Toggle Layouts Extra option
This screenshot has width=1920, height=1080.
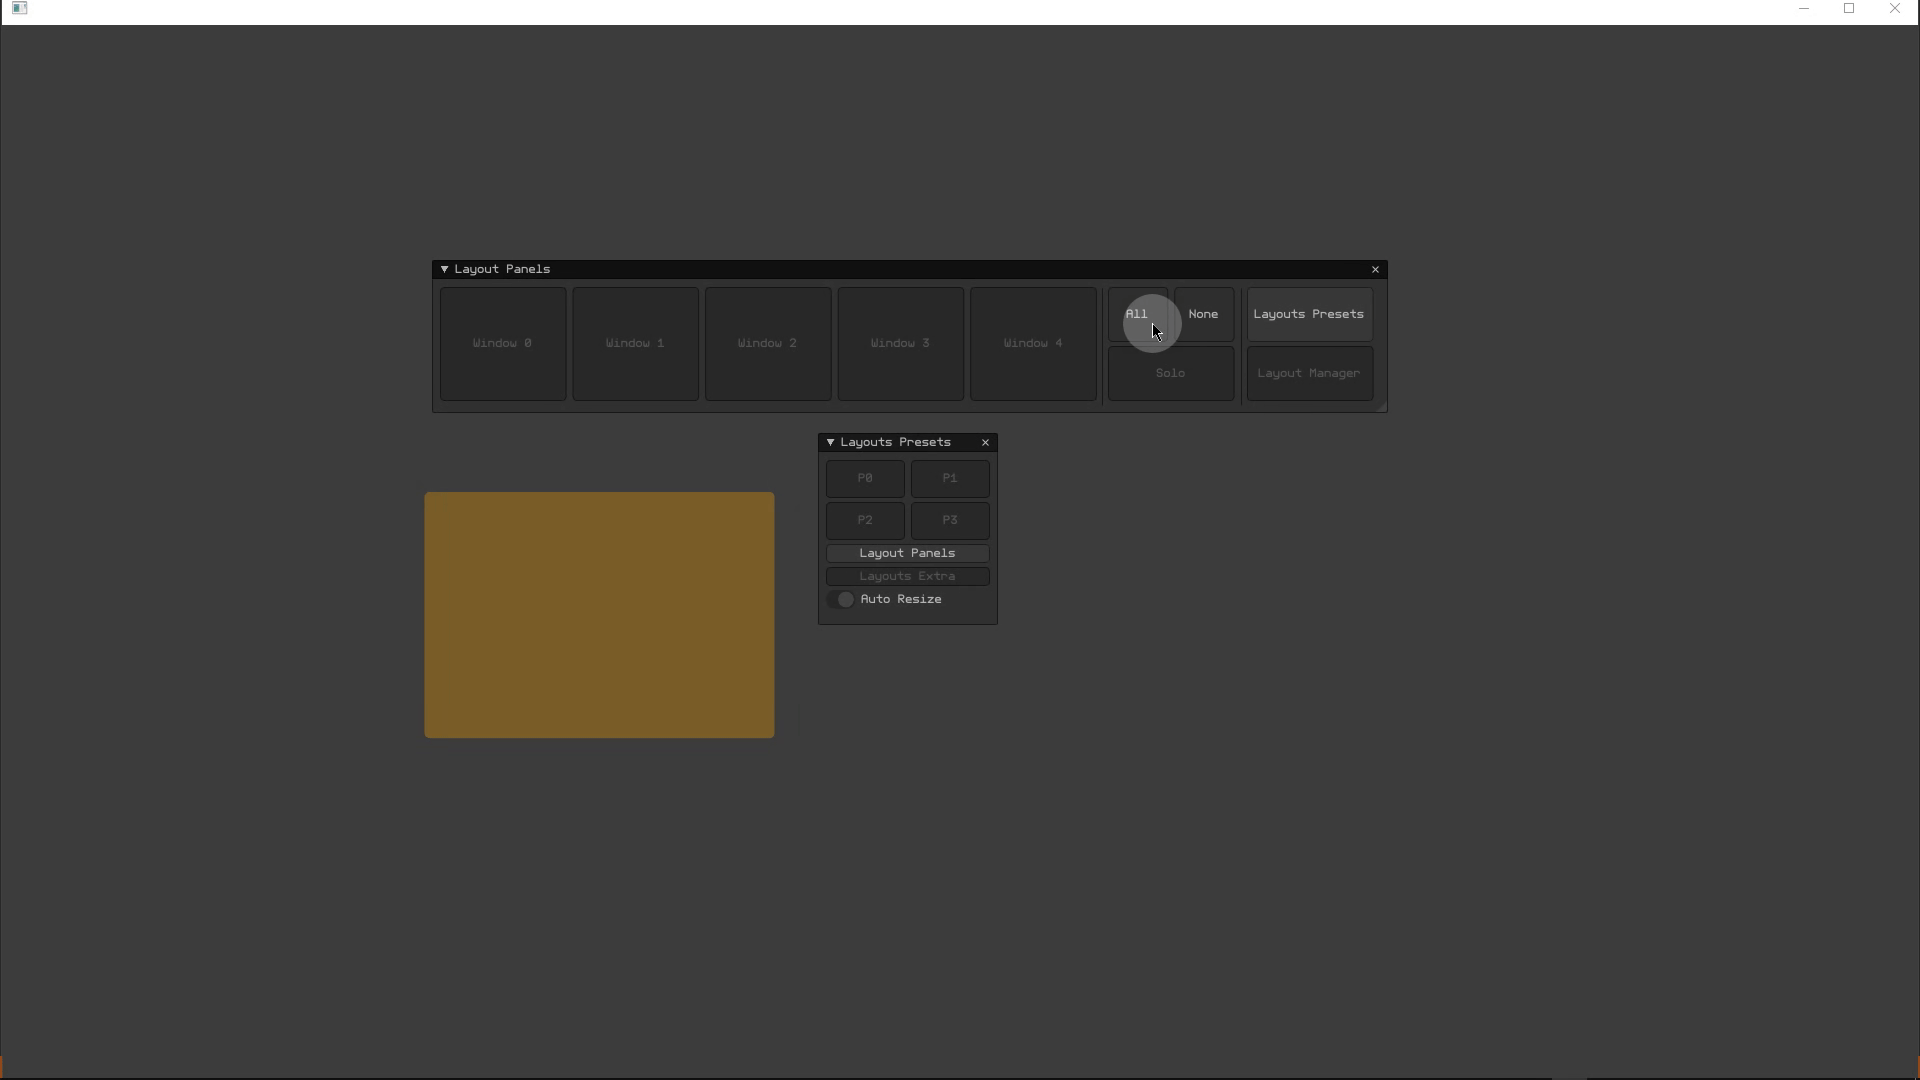908,577
